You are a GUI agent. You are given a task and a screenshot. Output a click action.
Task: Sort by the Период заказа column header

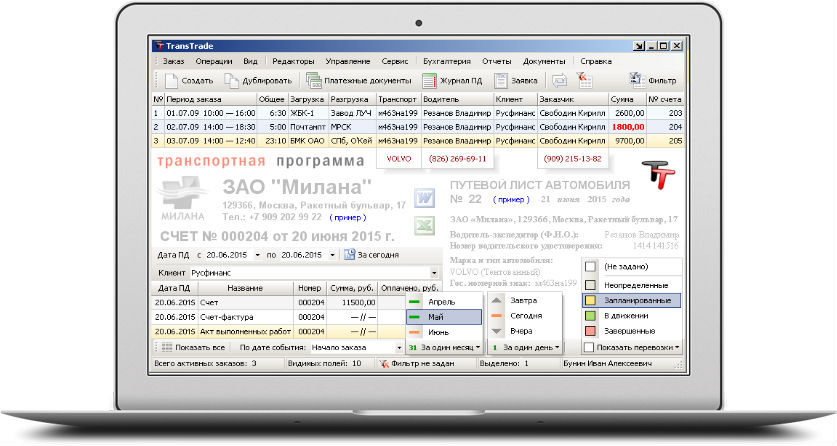click(x=211, y=99)
